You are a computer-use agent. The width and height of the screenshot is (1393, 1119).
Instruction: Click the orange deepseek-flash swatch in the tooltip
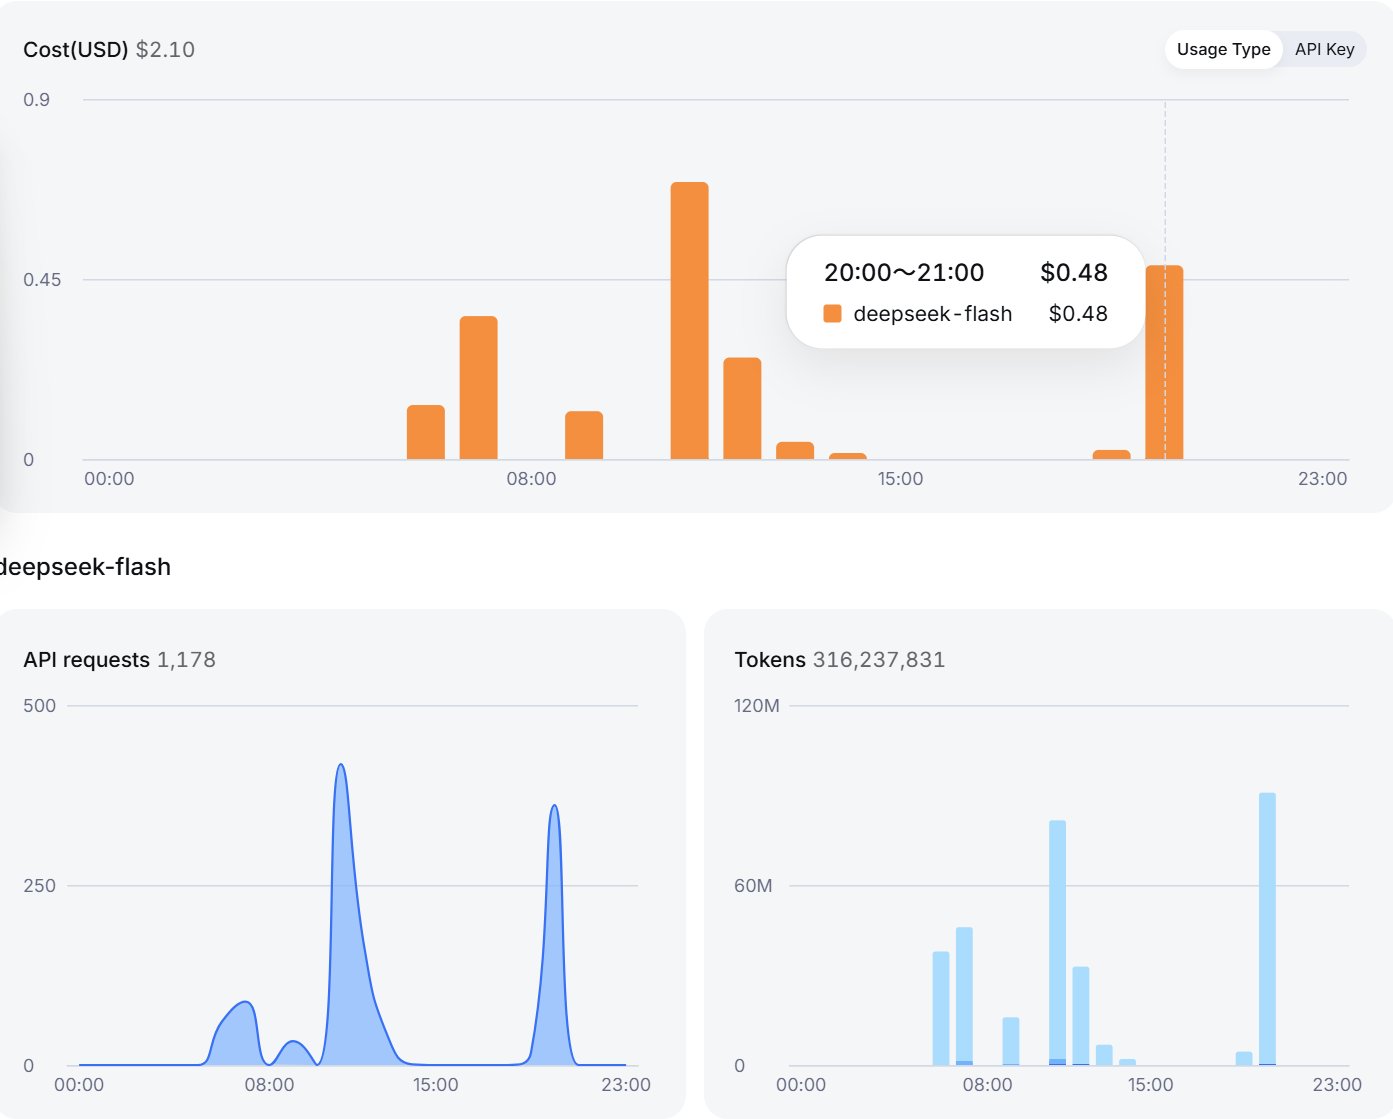pos(832,314)
